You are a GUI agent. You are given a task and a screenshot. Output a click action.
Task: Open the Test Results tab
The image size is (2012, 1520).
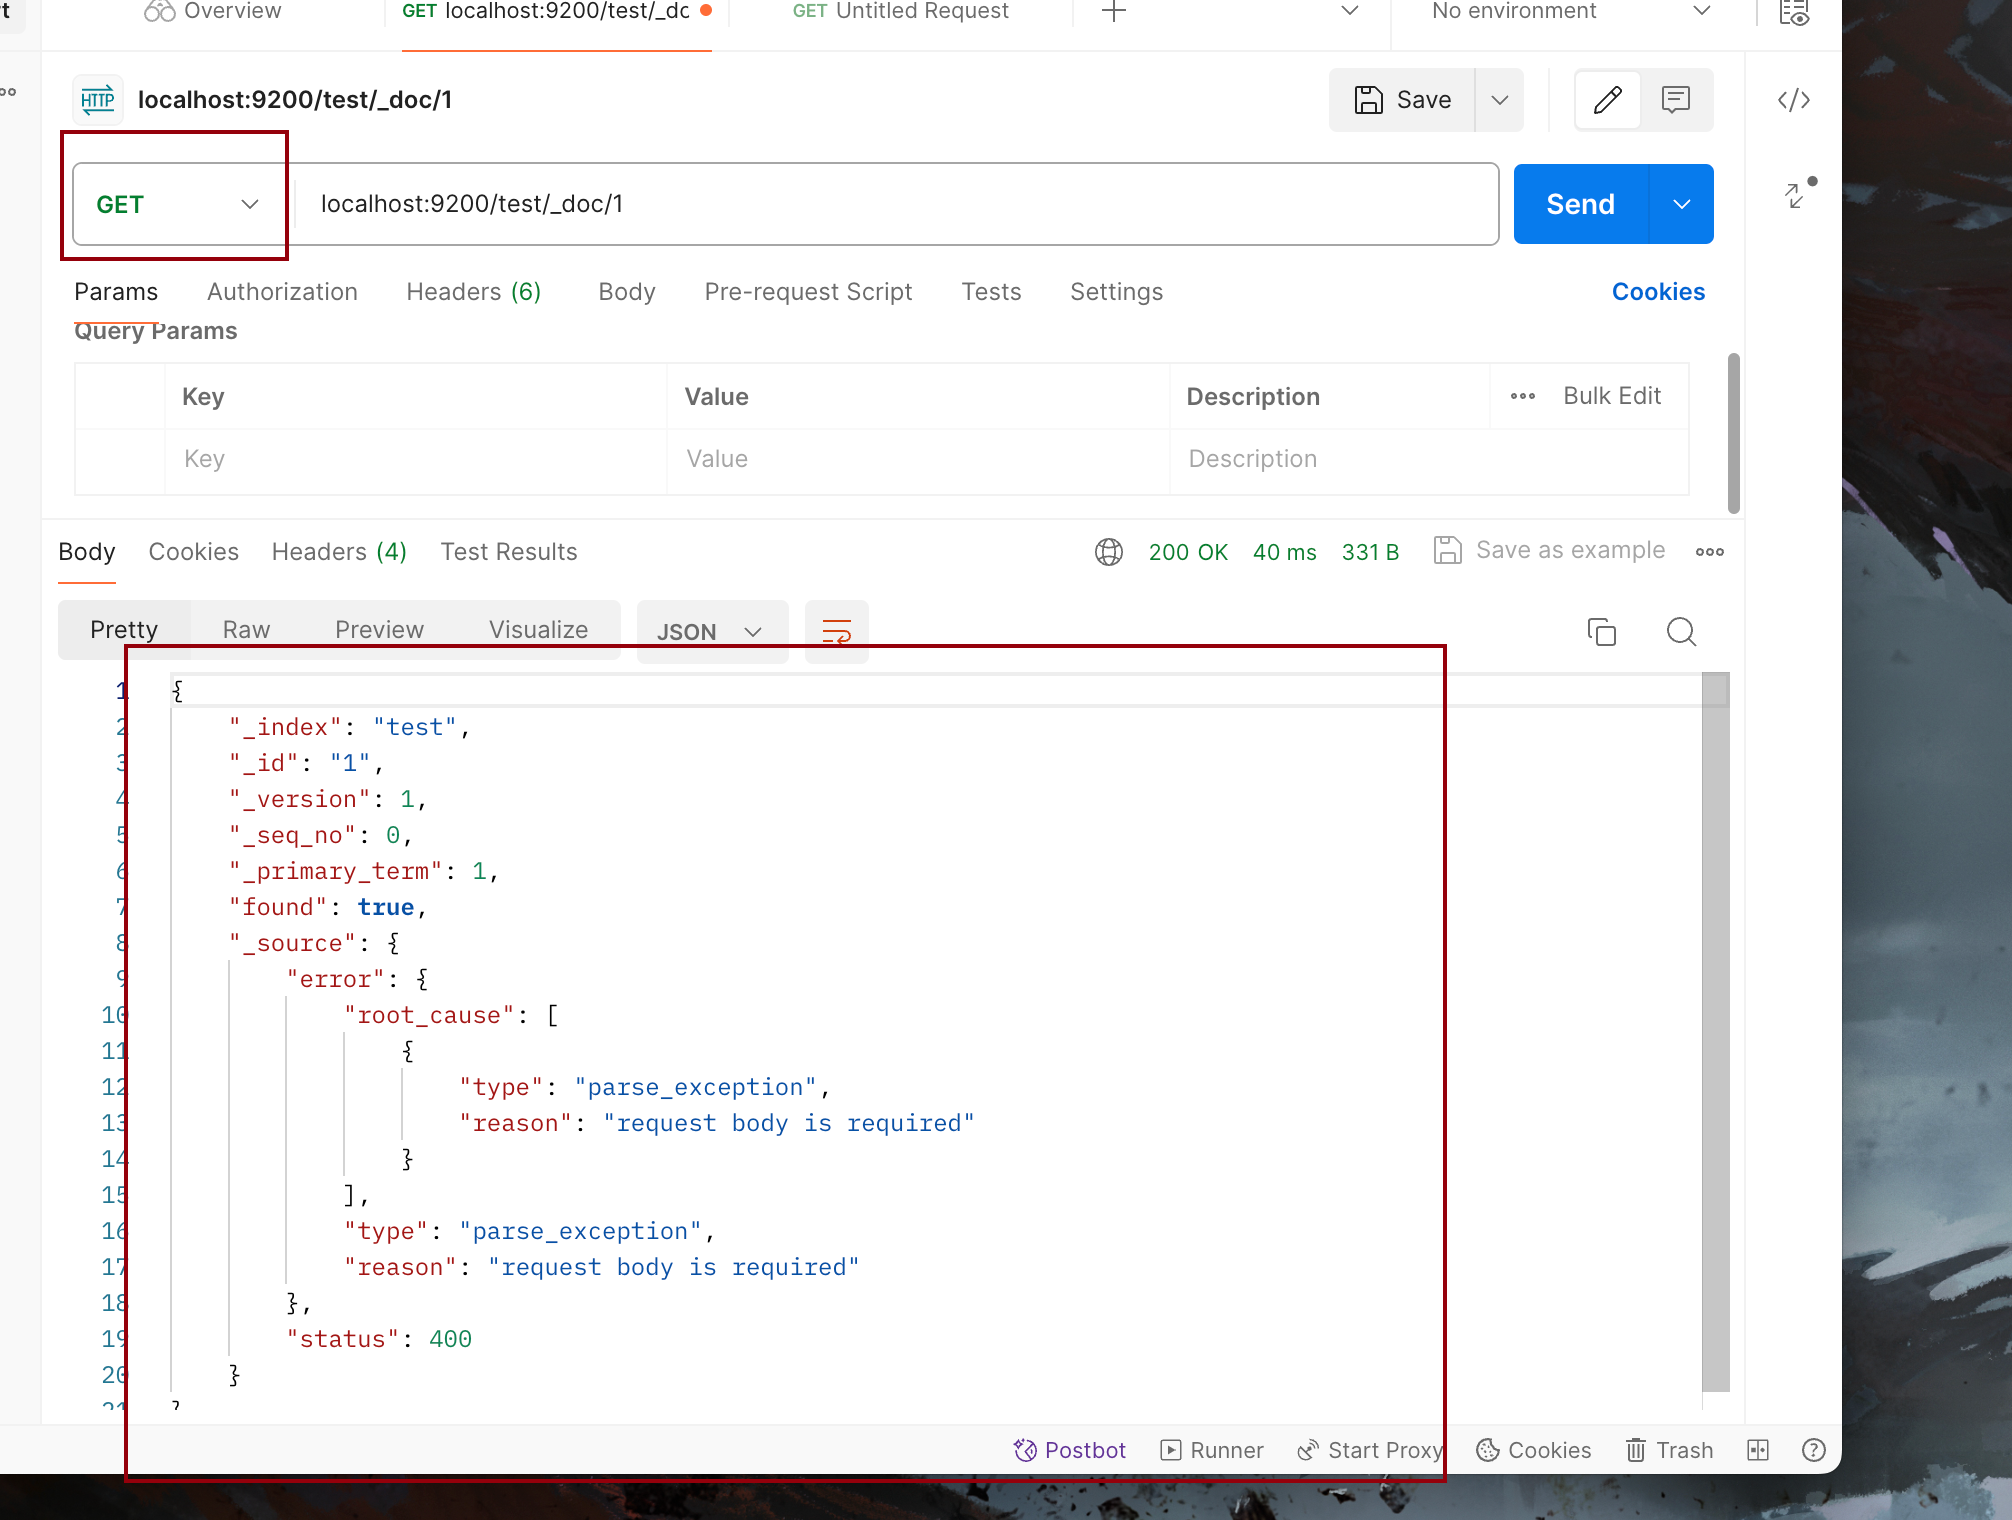pos(509,552)
